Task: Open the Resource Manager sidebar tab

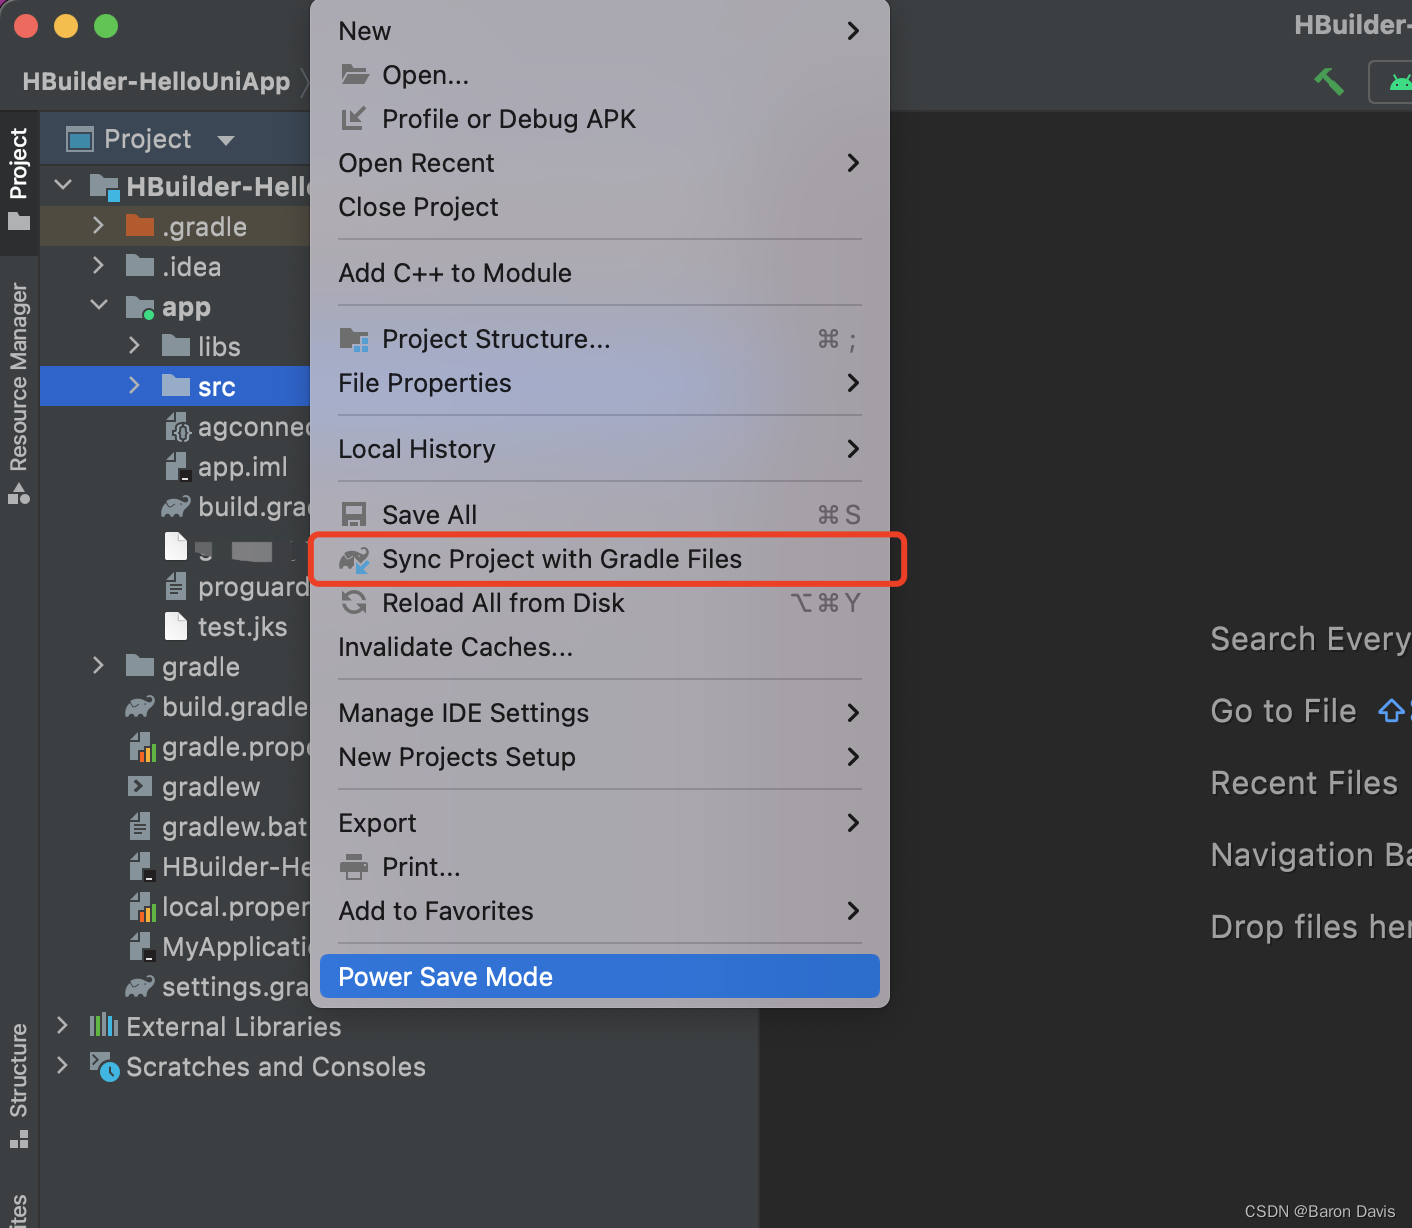Action: point(19,393)
